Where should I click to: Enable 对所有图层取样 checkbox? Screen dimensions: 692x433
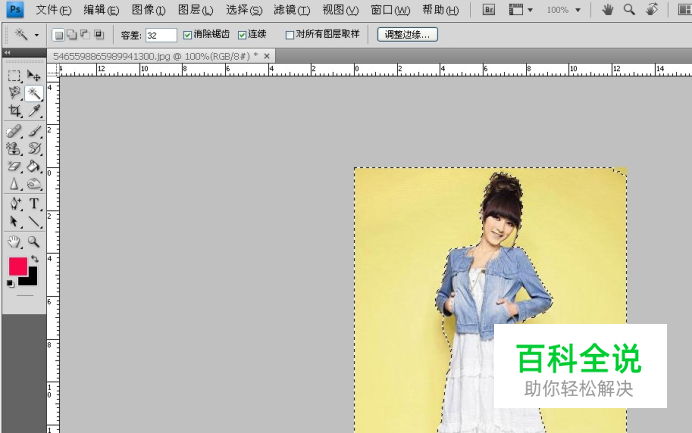tap(290, 35)
